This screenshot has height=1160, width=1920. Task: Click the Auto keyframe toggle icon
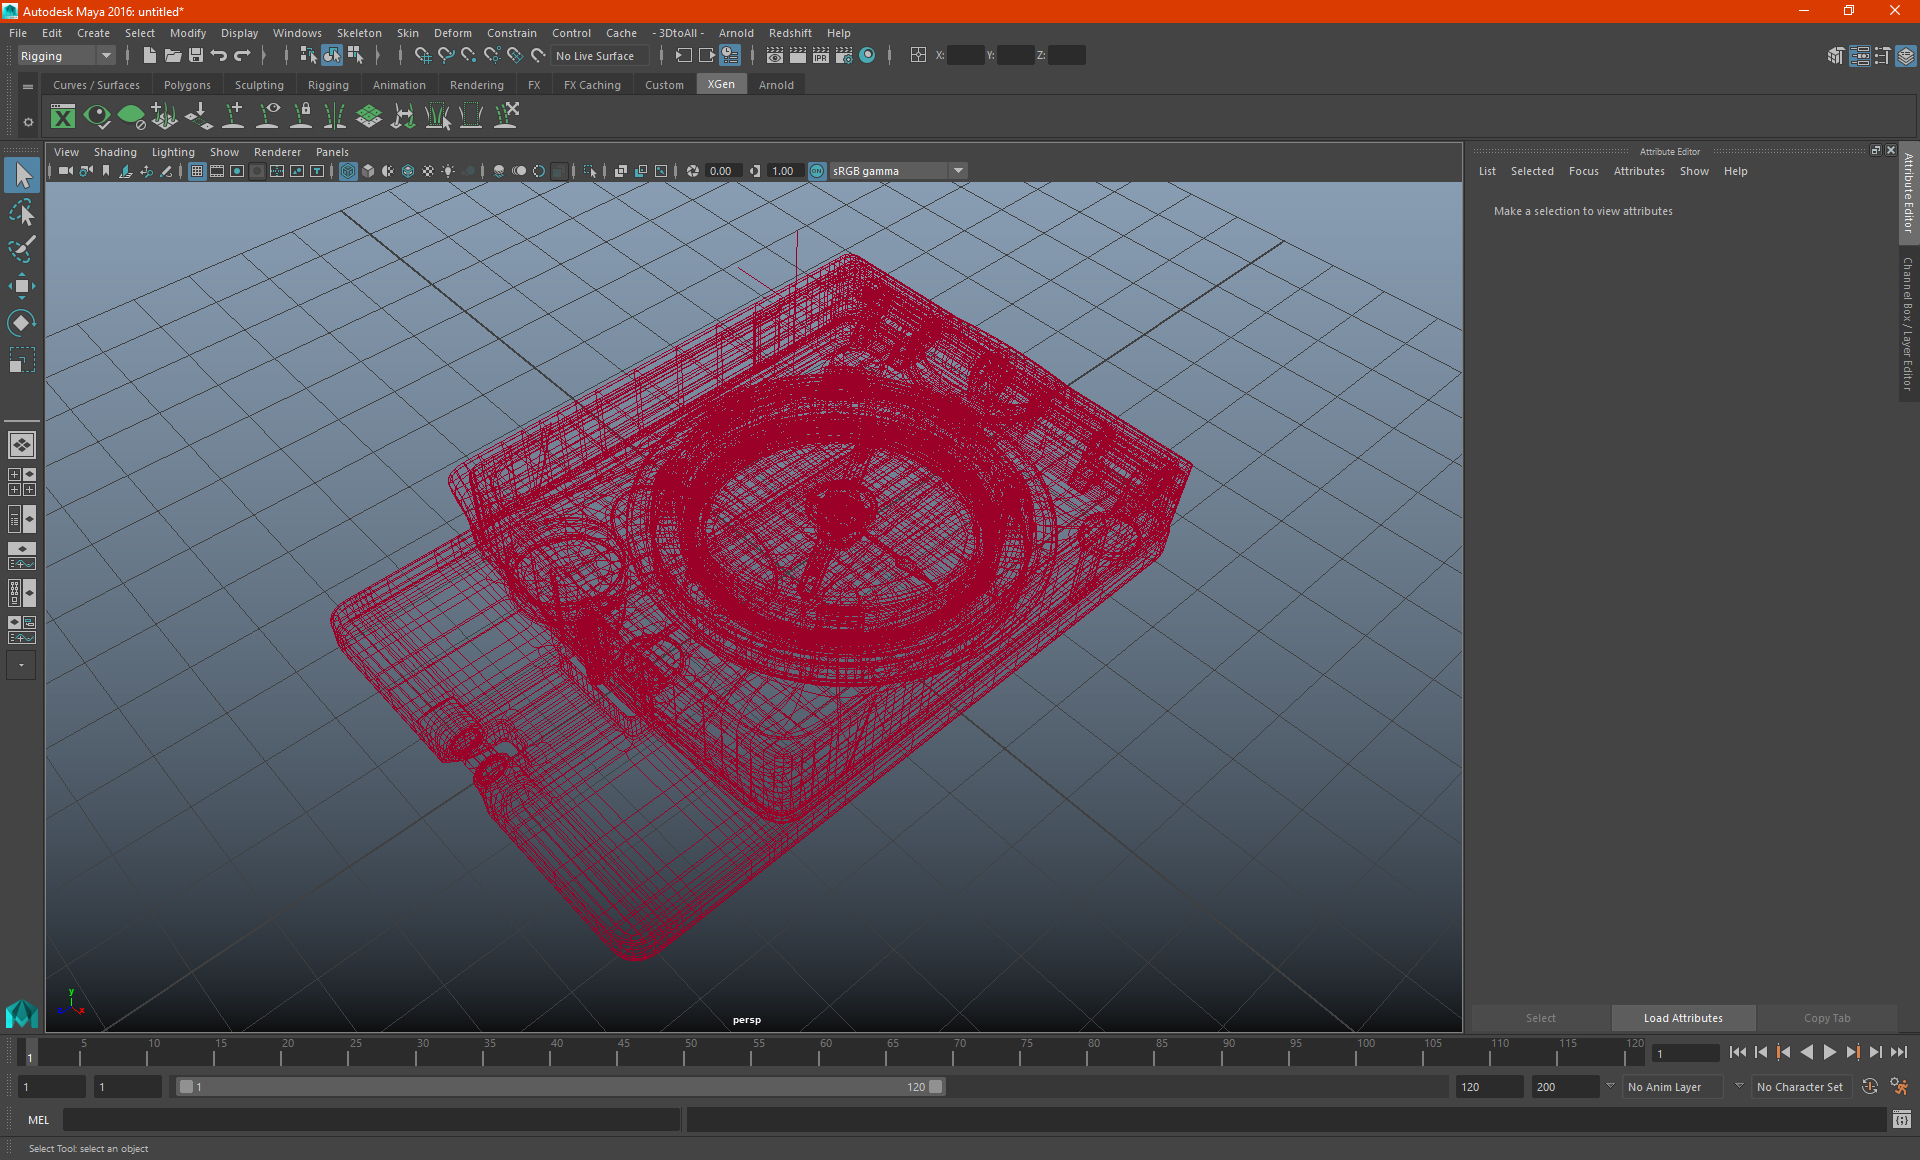(1870, 1087)
